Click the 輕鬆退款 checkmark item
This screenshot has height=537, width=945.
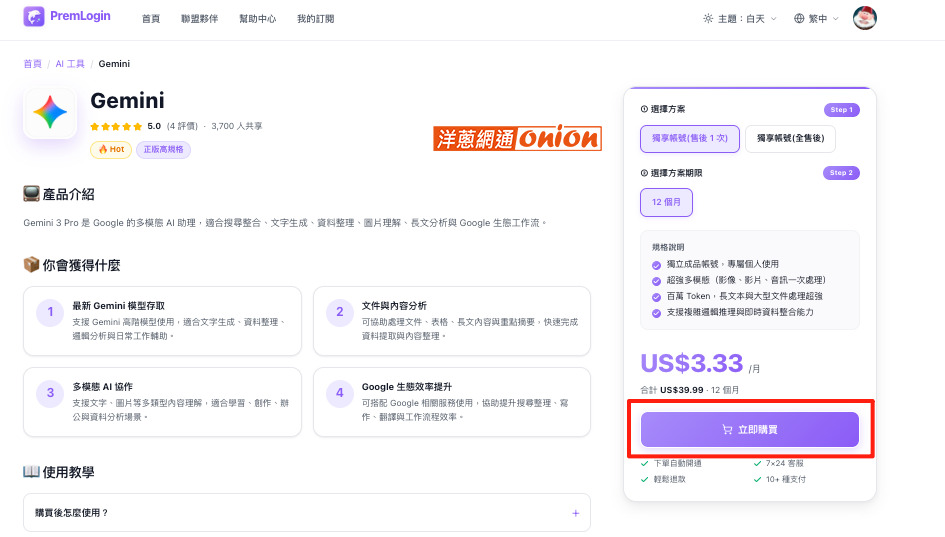(x=664, y=480)
